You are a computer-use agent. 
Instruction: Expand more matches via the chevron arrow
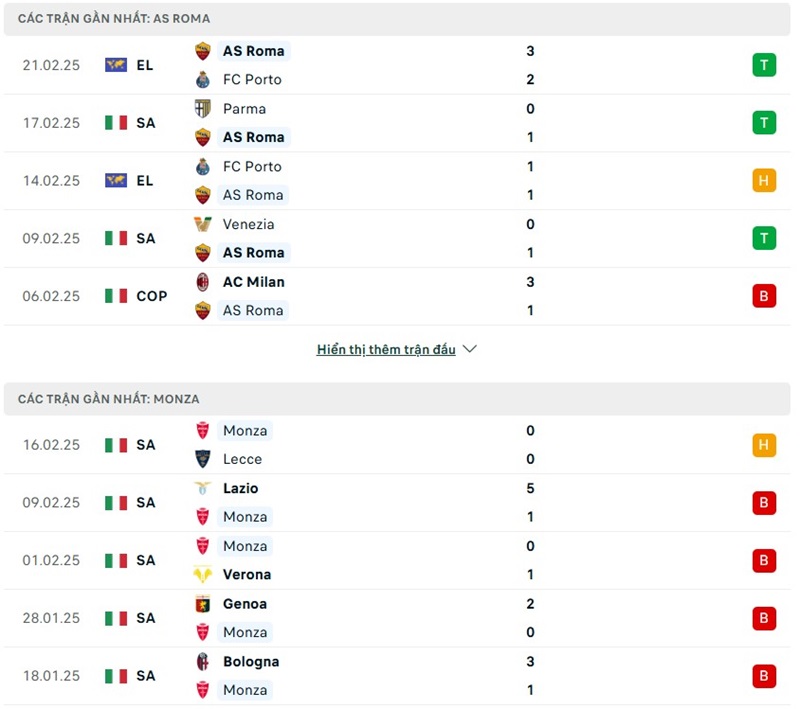470,349
